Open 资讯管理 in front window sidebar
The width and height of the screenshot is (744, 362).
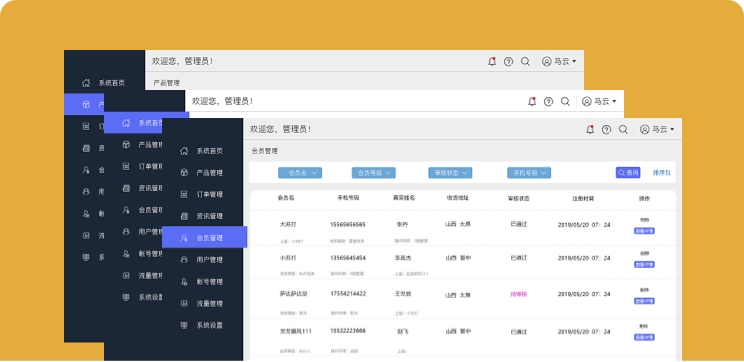point(210,216)
